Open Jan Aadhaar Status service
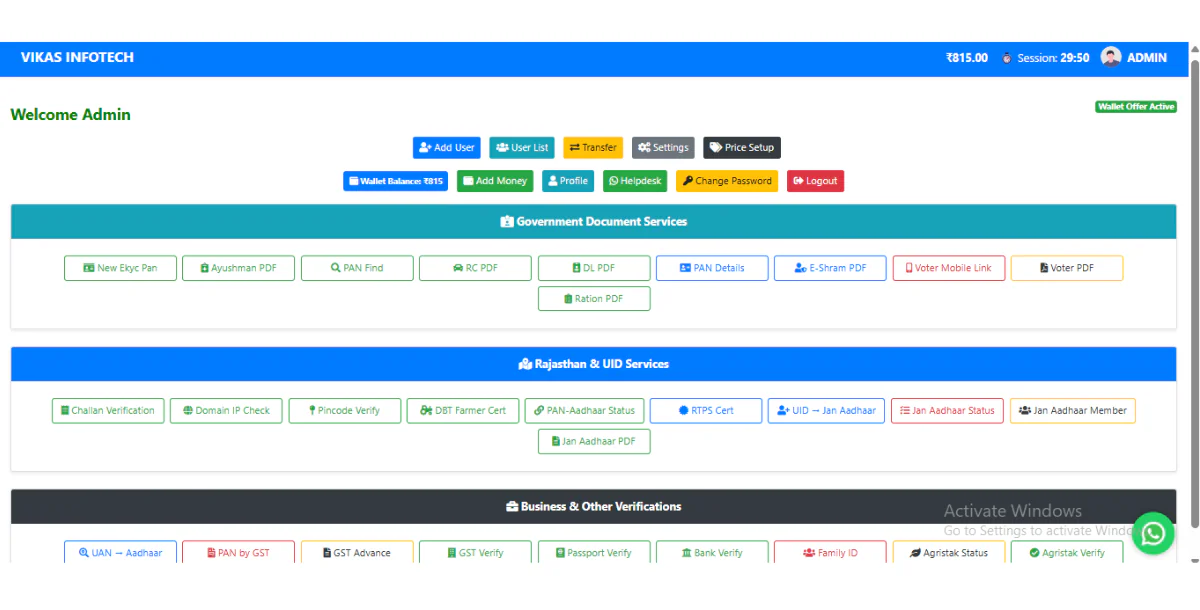Viewport: 1200px width, 610px height. [x=946, y=411]
